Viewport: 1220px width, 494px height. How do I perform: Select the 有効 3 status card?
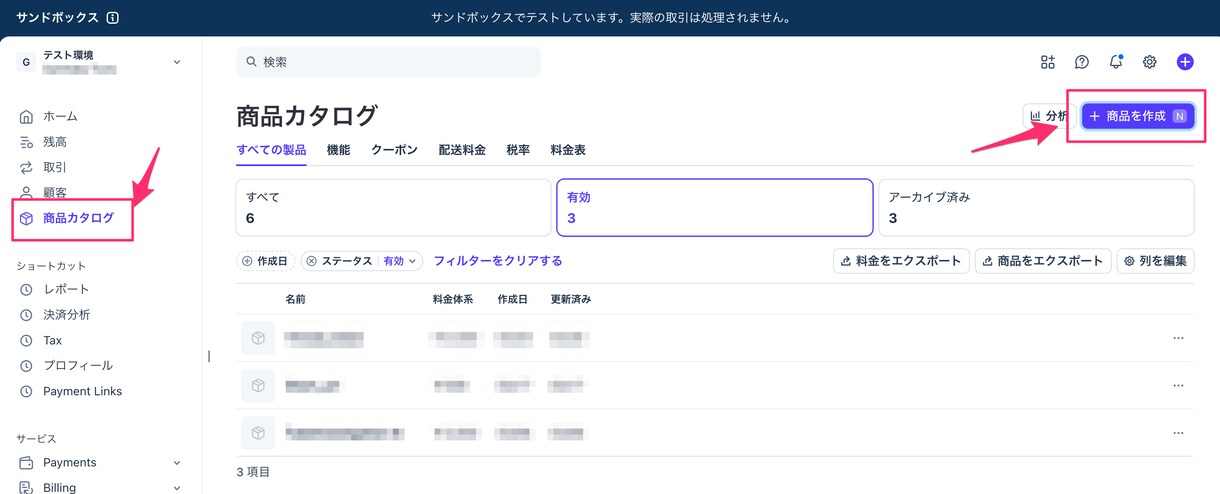point(715,208)
